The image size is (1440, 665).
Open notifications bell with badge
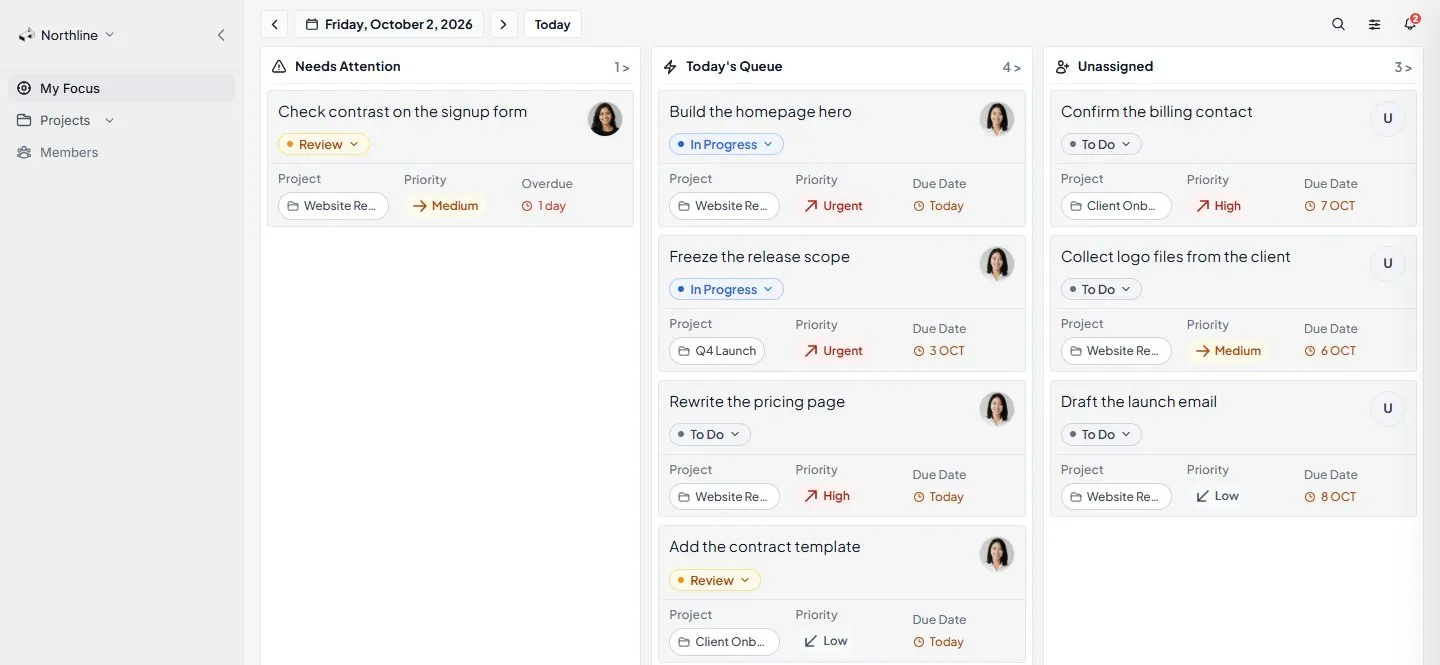(x=1410, y=23)
